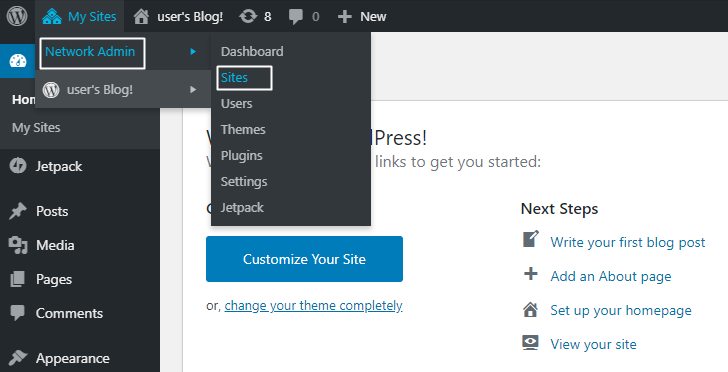Click the screen icon beside View your site
Screen dimensions: 728x372
click(530, 343)
